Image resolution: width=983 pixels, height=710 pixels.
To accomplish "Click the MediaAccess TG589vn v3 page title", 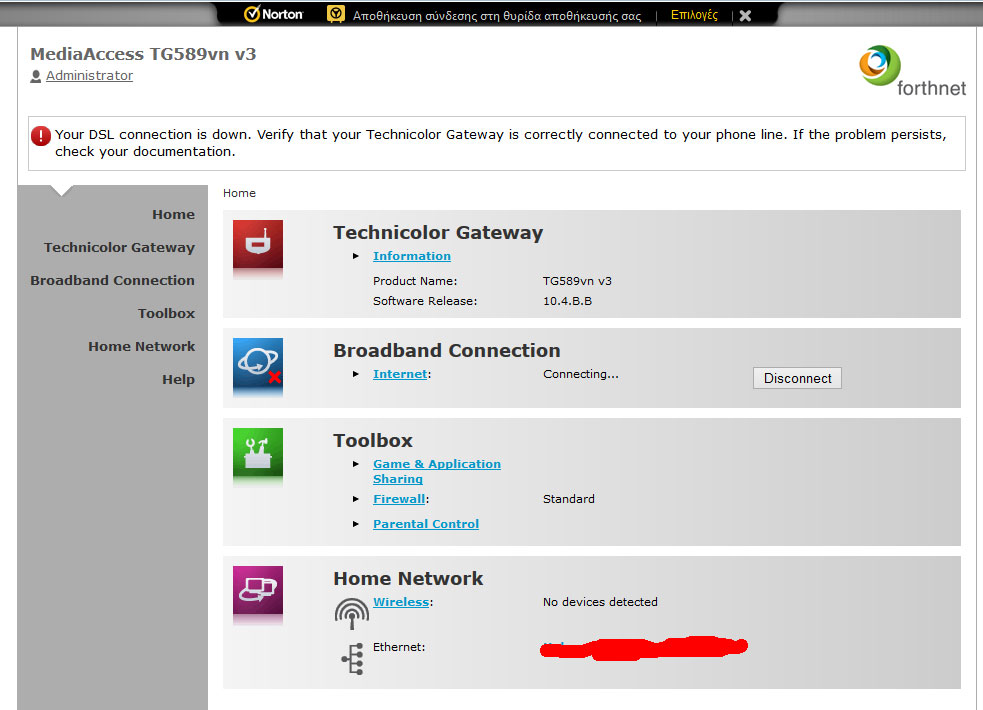I will click(x=143, y=54).
